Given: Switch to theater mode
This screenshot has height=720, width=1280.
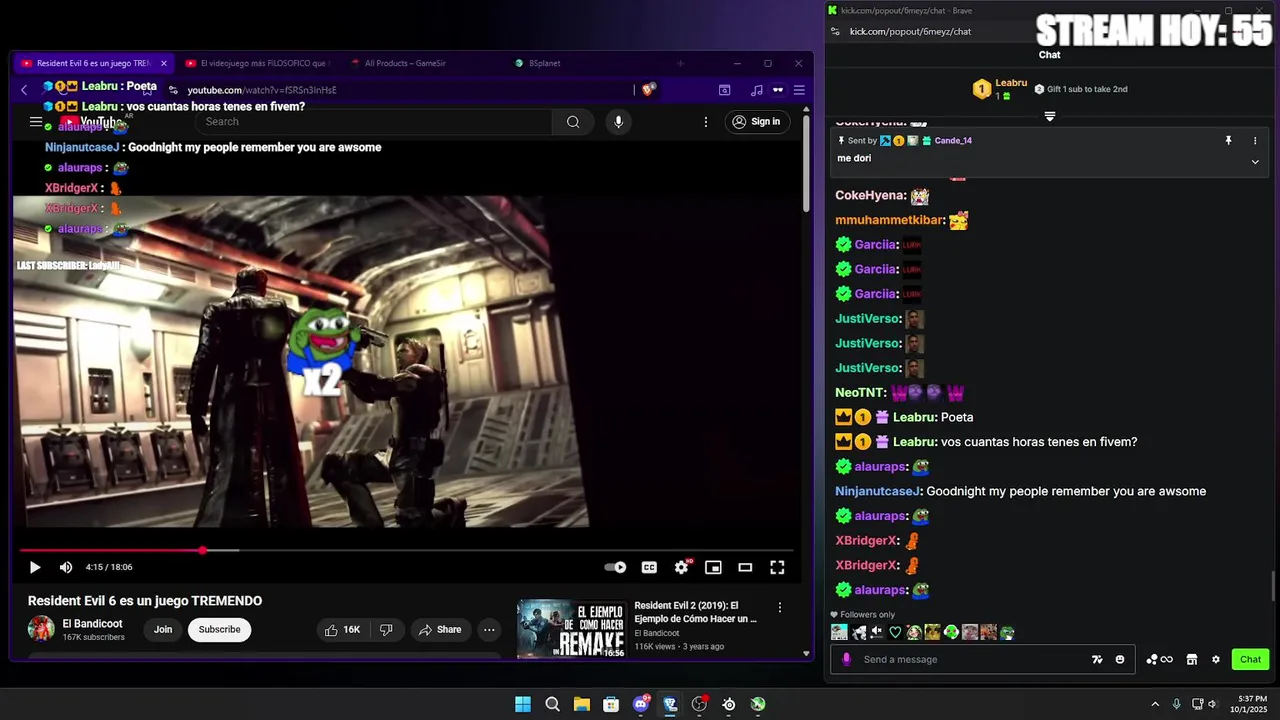Looking at the screenshot, I should (745, 567).
